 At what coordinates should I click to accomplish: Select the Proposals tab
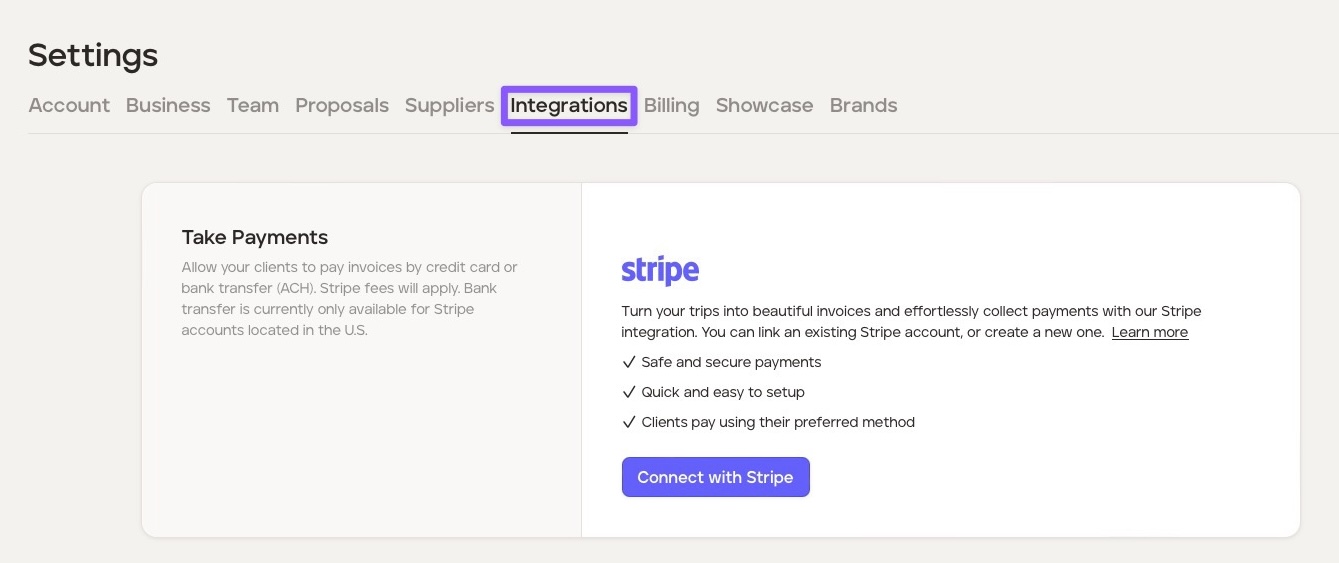coord(341,105)
